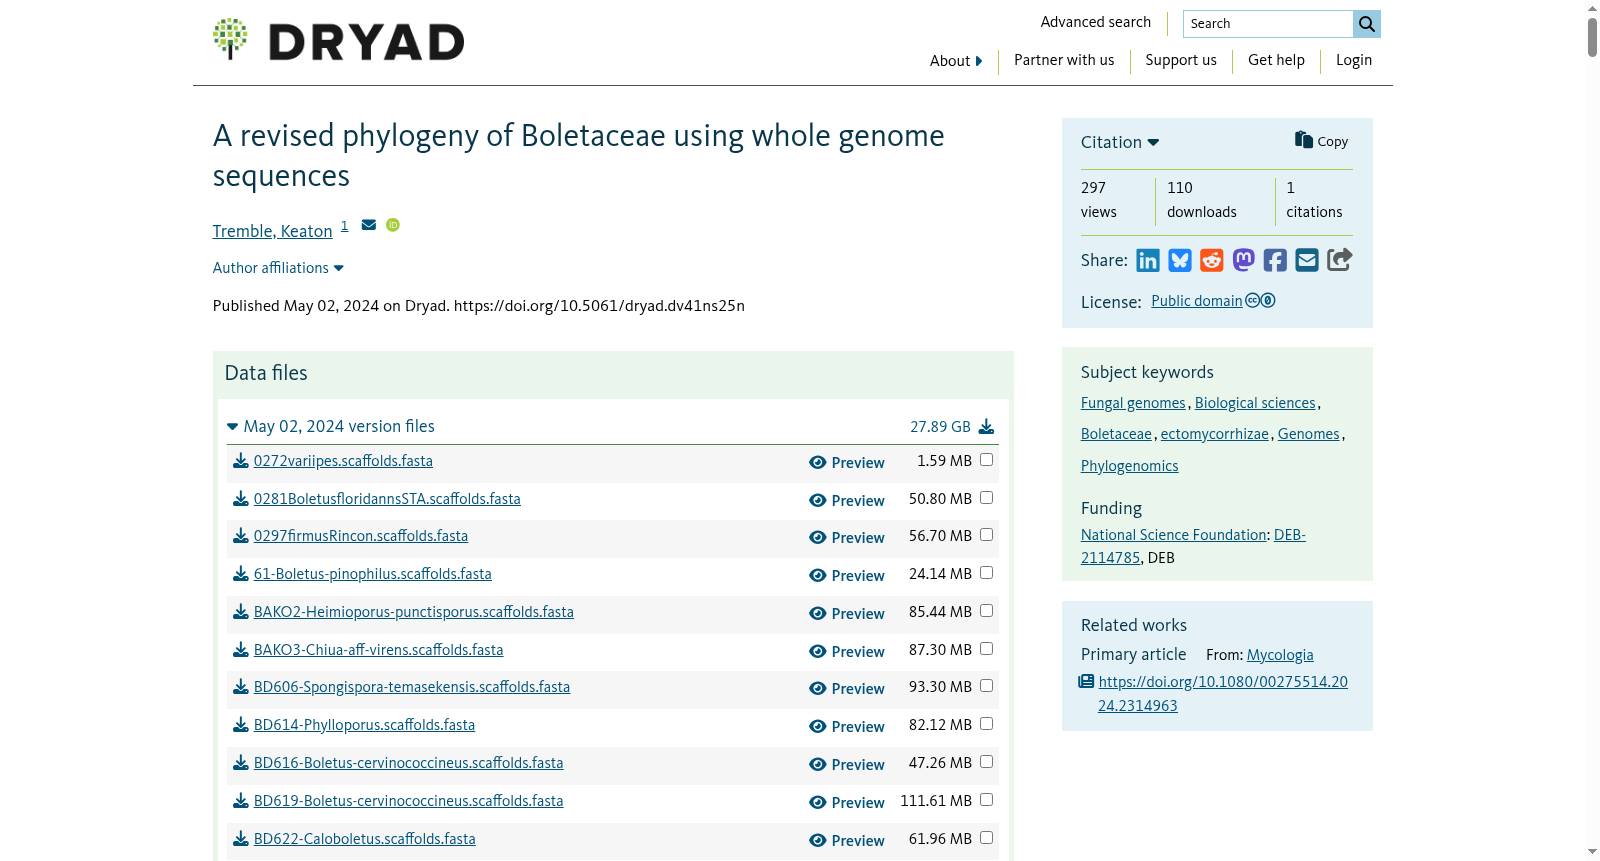1600x861 pixels.
Task: Open the About menu
Action: tap(956, 61)
